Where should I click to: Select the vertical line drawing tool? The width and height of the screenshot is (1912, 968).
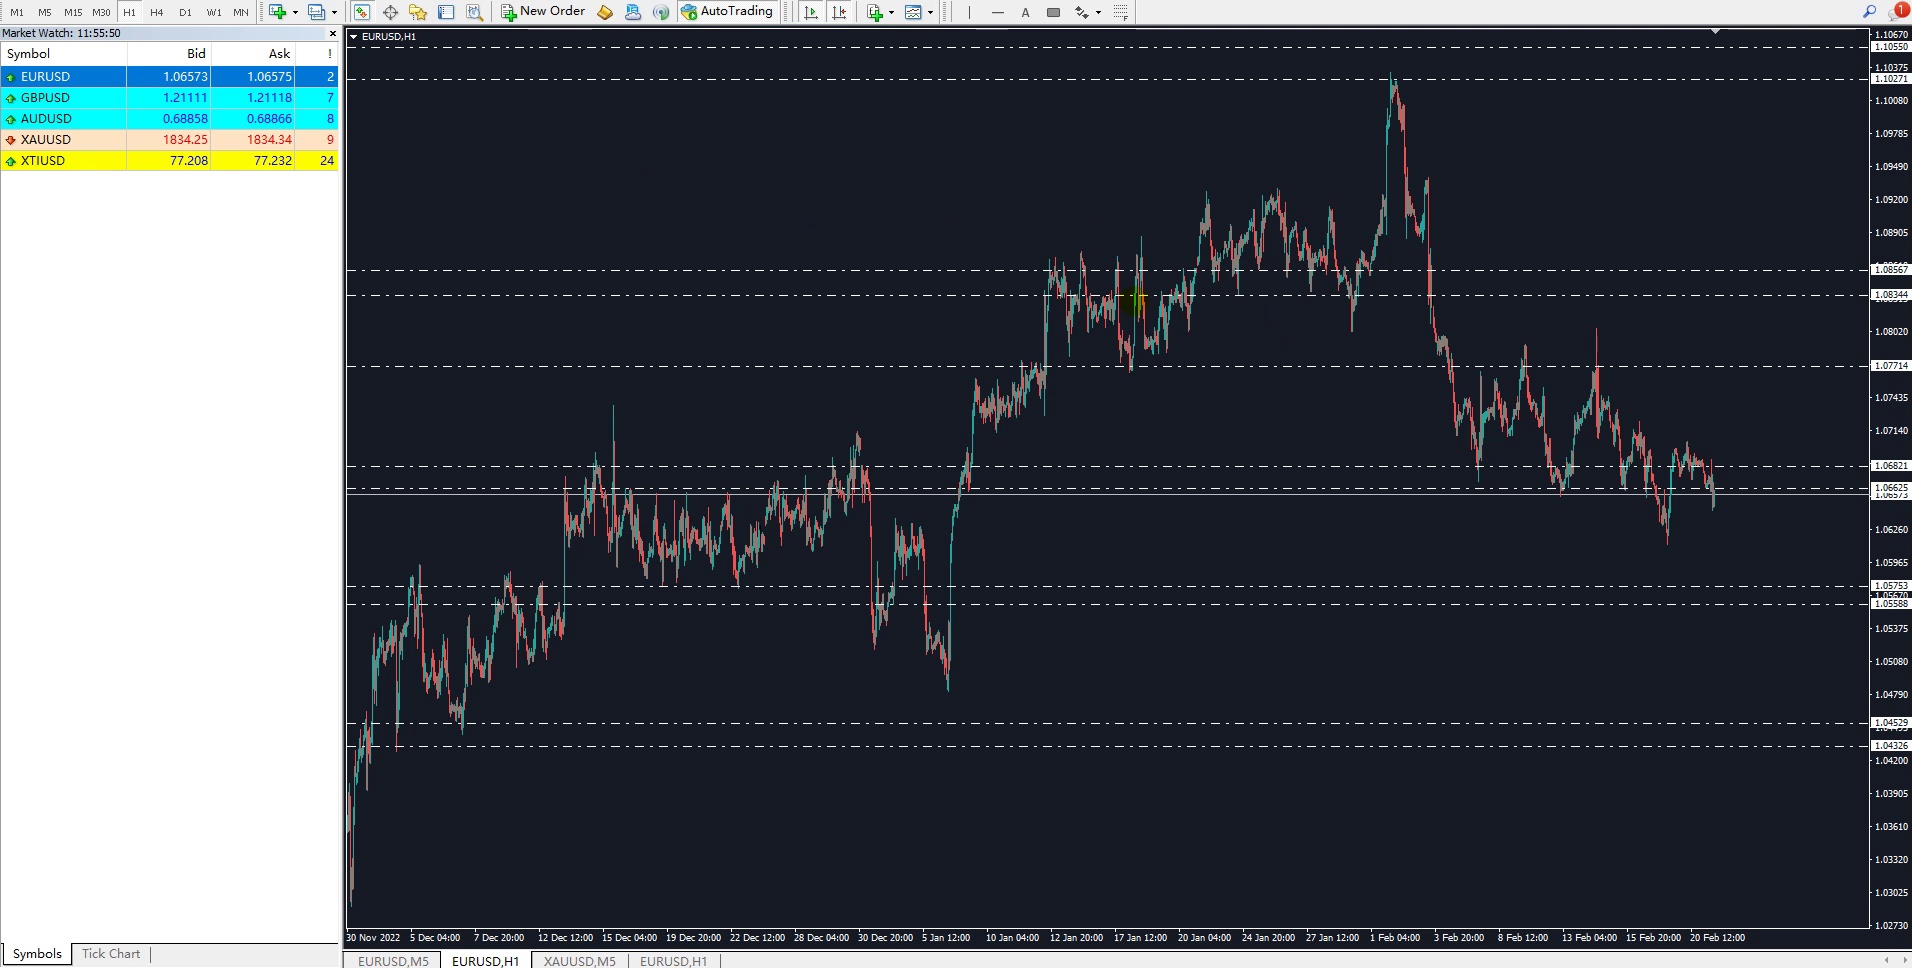click(x=969, y=12)
